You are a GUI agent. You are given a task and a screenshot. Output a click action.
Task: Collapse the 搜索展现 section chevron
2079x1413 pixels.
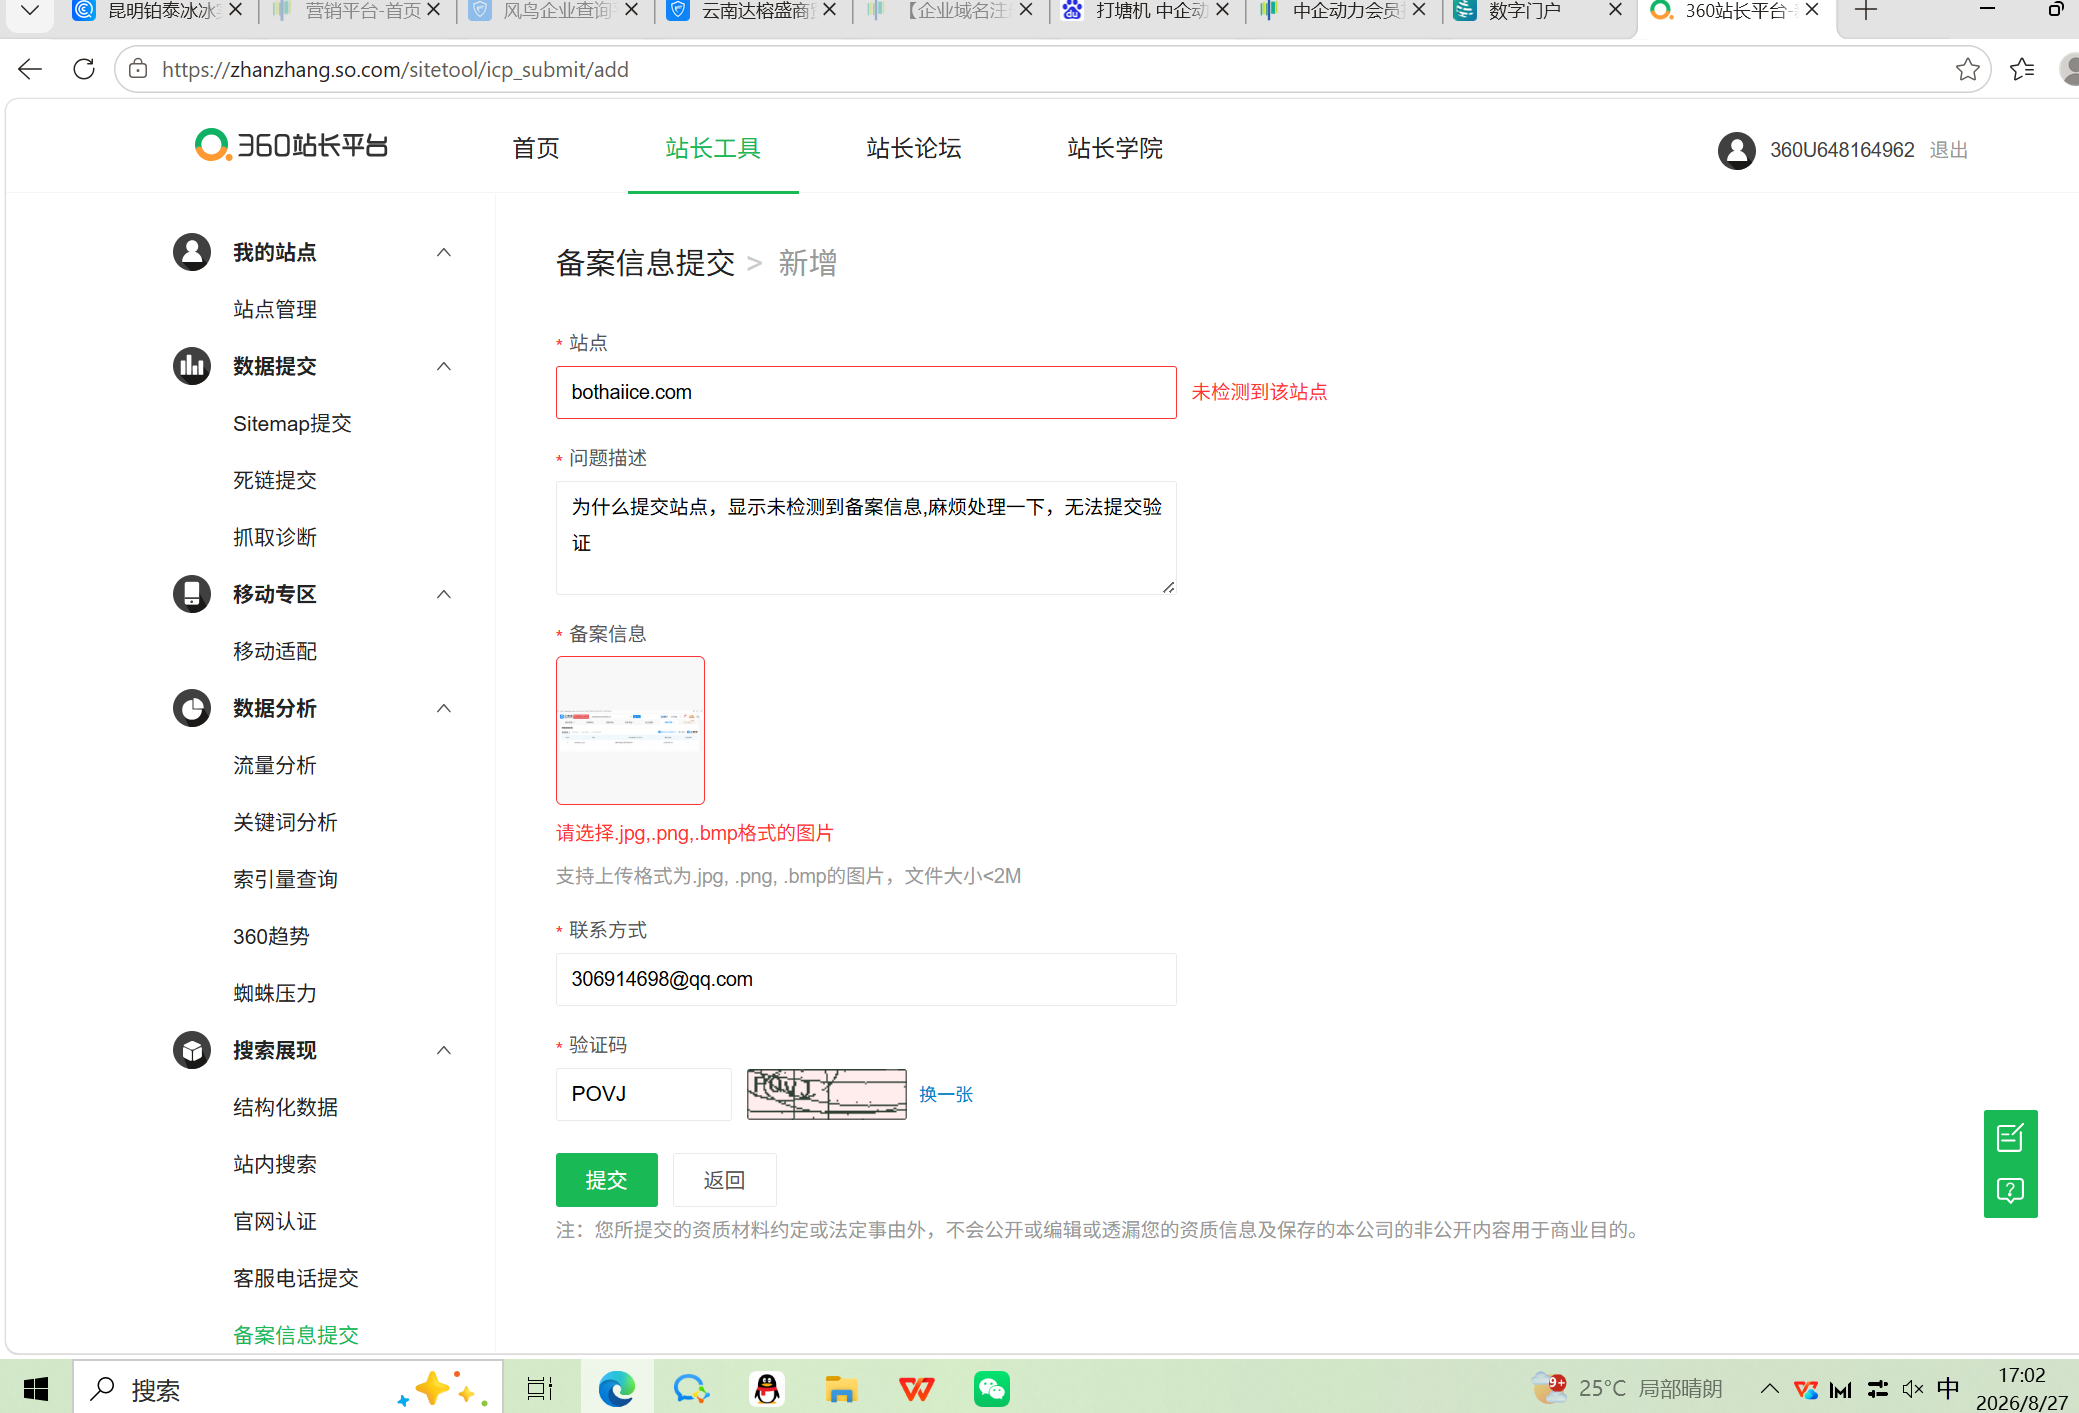[444, 1050]
